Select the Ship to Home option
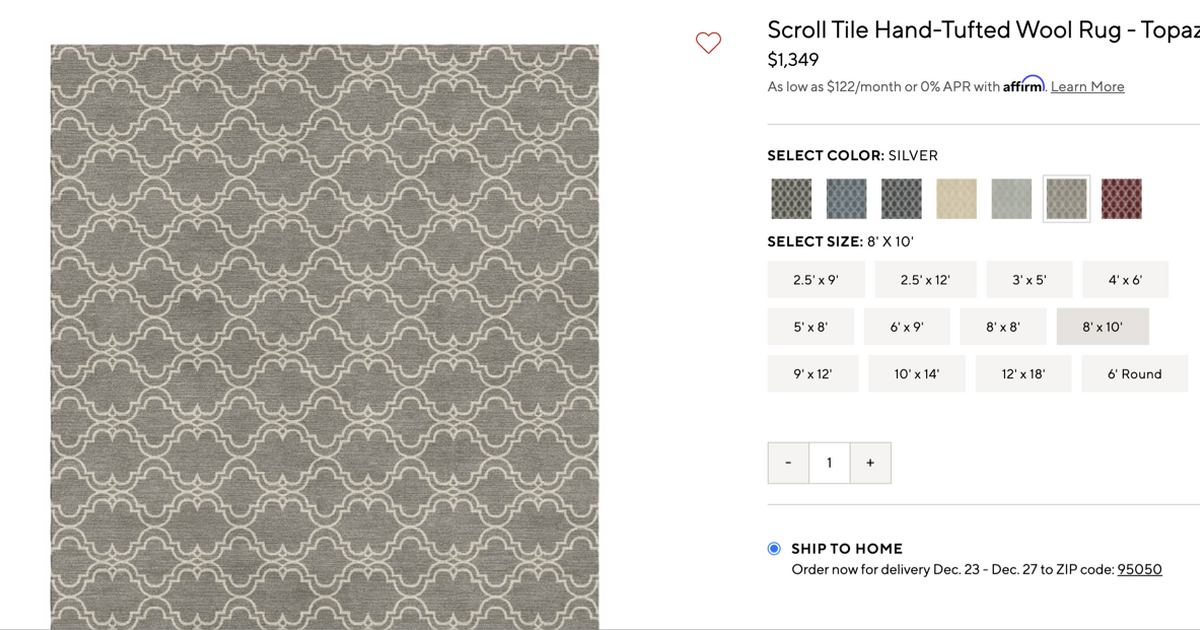1200x630 pixels. [x=772, y=548]
